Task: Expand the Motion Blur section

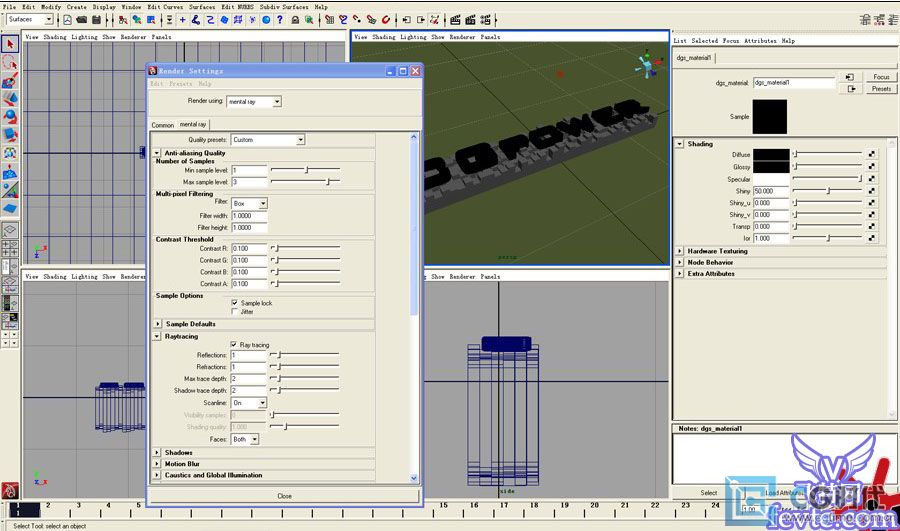Action: [x=157, y=464]
